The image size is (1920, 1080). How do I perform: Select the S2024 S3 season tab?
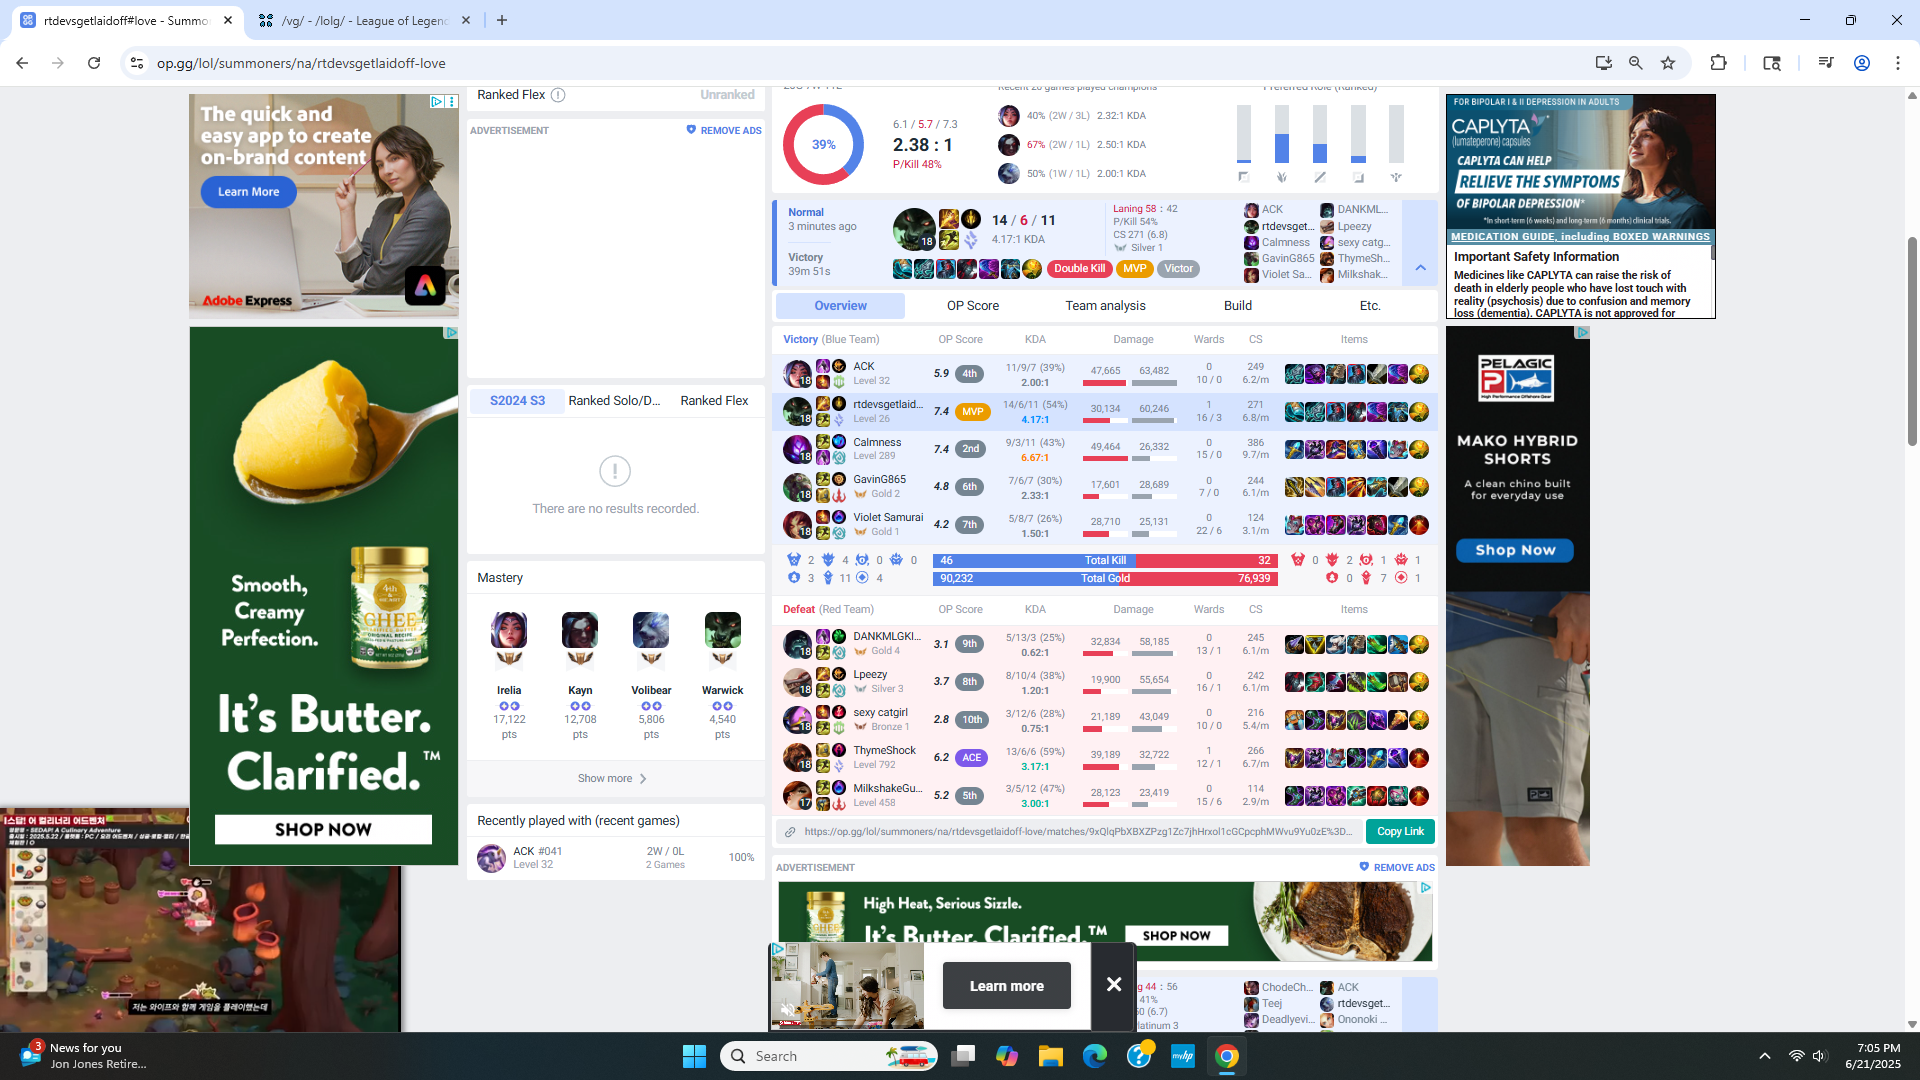pyautogui.click(x=517, y=401)
